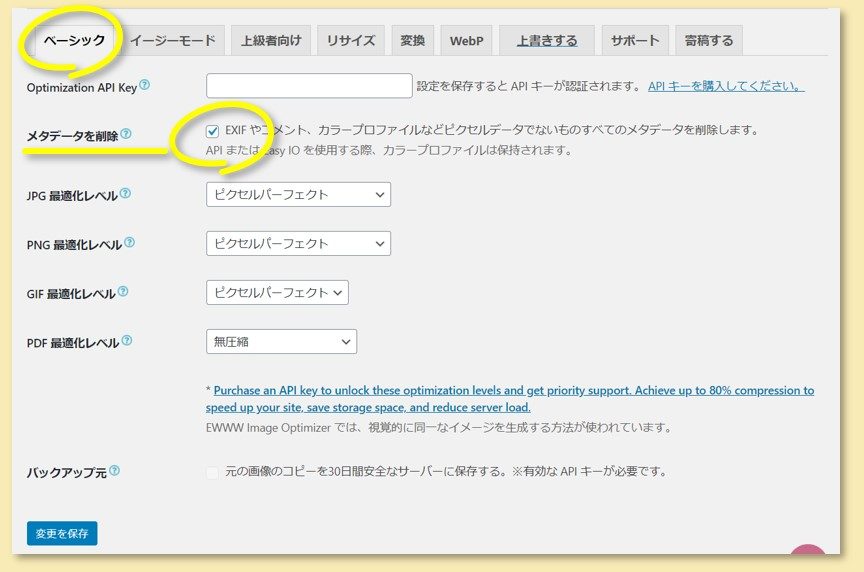Toggle the メタデータを削除 checkbox

tap(212, 131)
